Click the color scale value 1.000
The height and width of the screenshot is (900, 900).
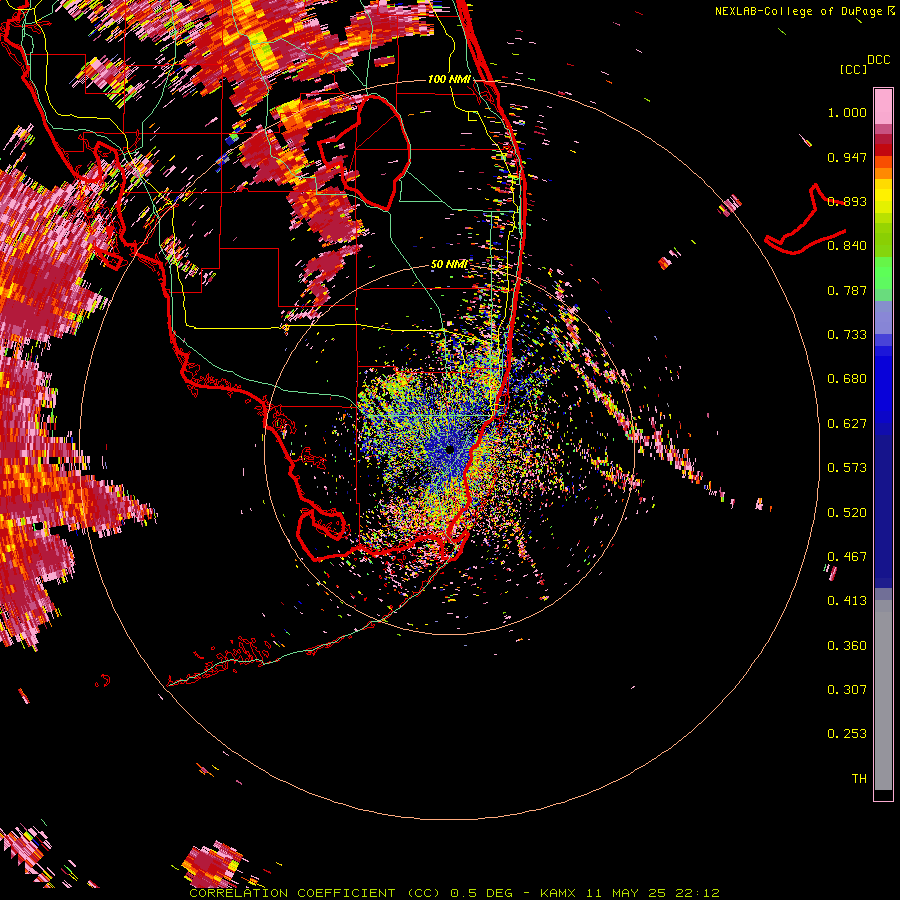847,112
